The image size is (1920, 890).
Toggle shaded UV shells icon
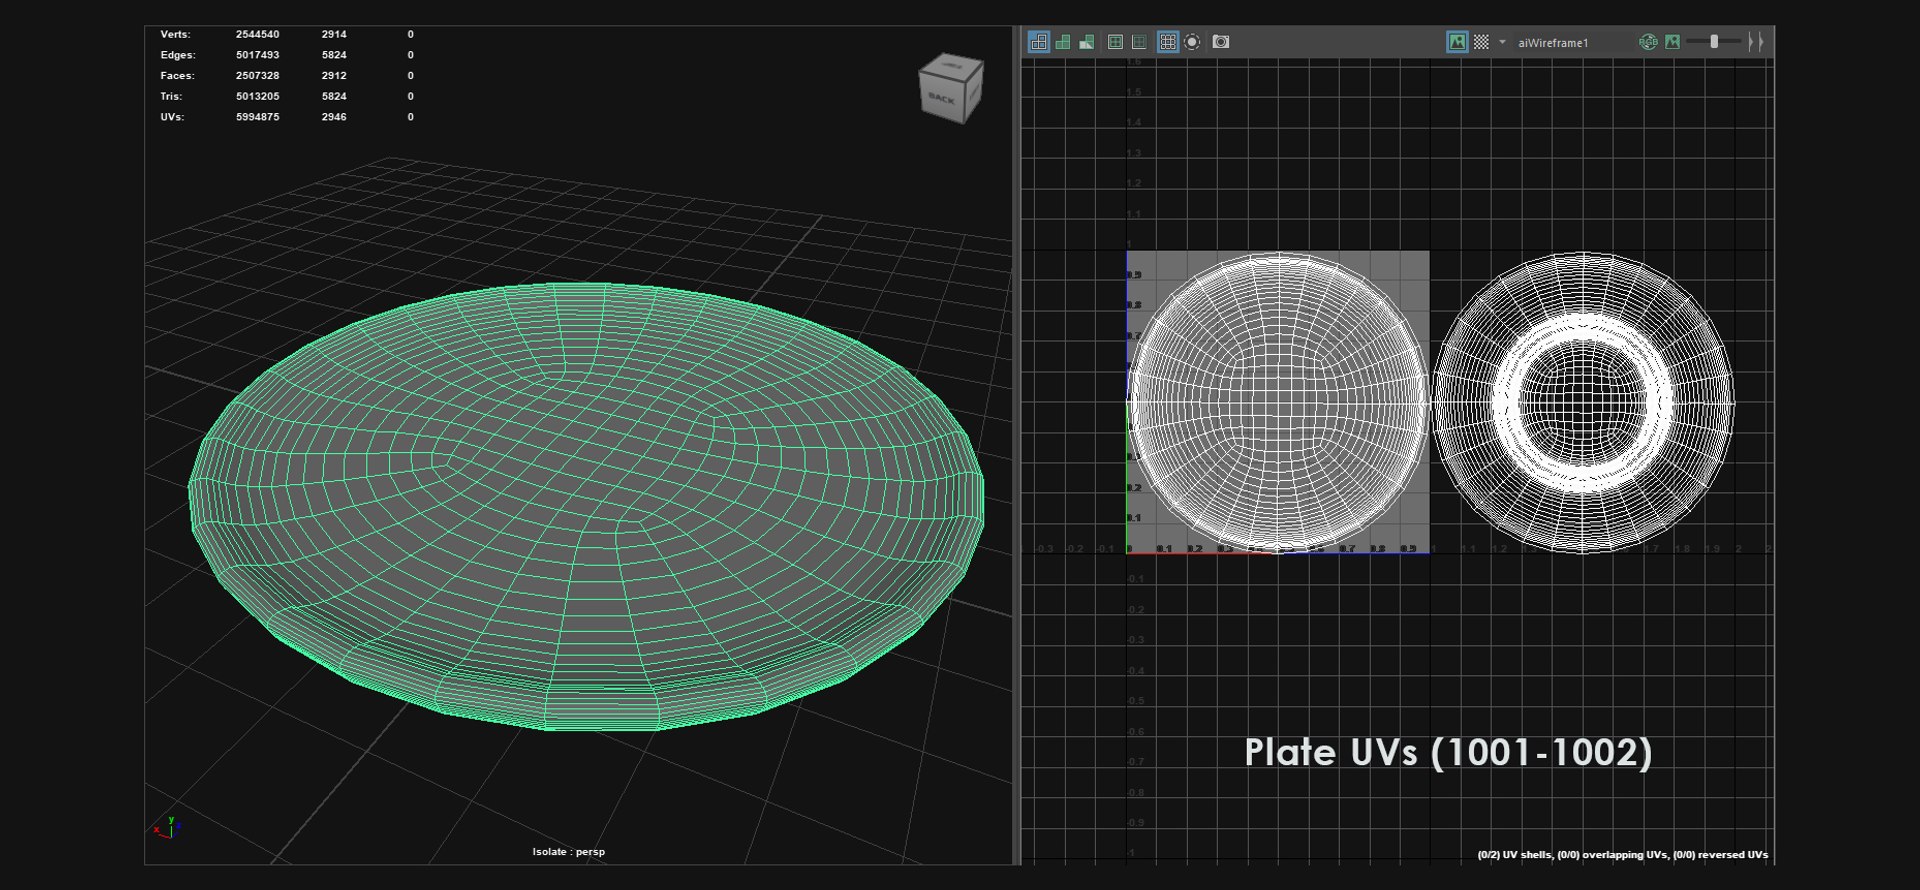[x=1063, y=42]
